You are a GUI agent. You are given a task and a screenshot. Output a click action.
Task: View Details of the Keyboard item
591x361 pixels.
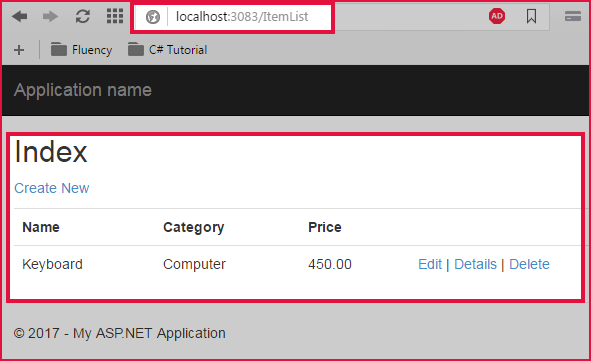click(475, 264)
